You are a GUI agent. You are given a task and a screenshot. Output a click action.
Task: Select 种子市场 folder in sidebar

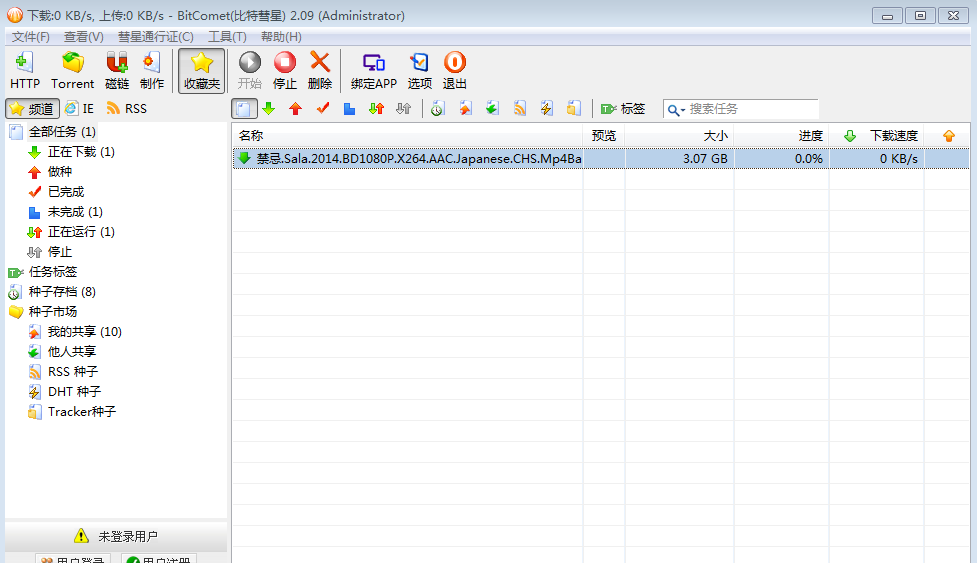[x=53, y=311]
